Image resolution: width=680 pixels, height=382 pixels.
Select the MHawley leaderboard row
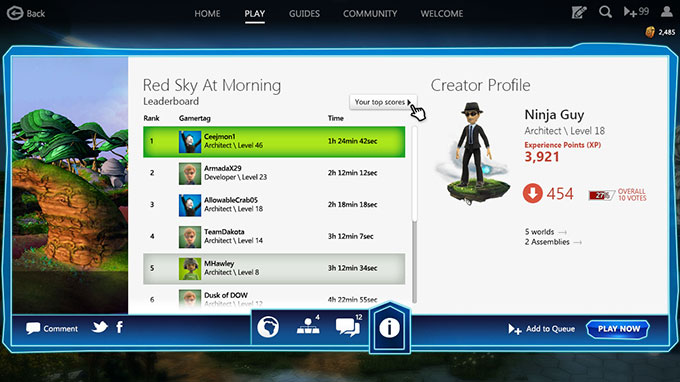274,269
